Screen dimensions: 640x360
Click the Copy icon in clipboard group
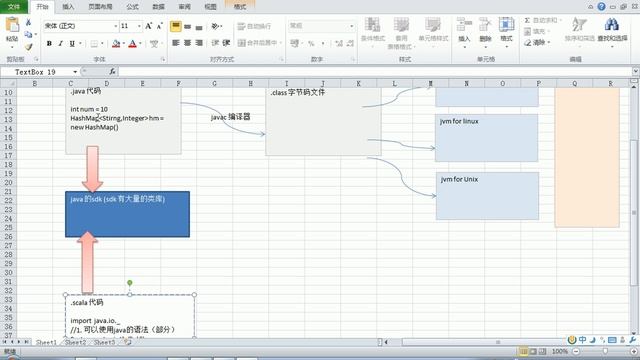28,35
